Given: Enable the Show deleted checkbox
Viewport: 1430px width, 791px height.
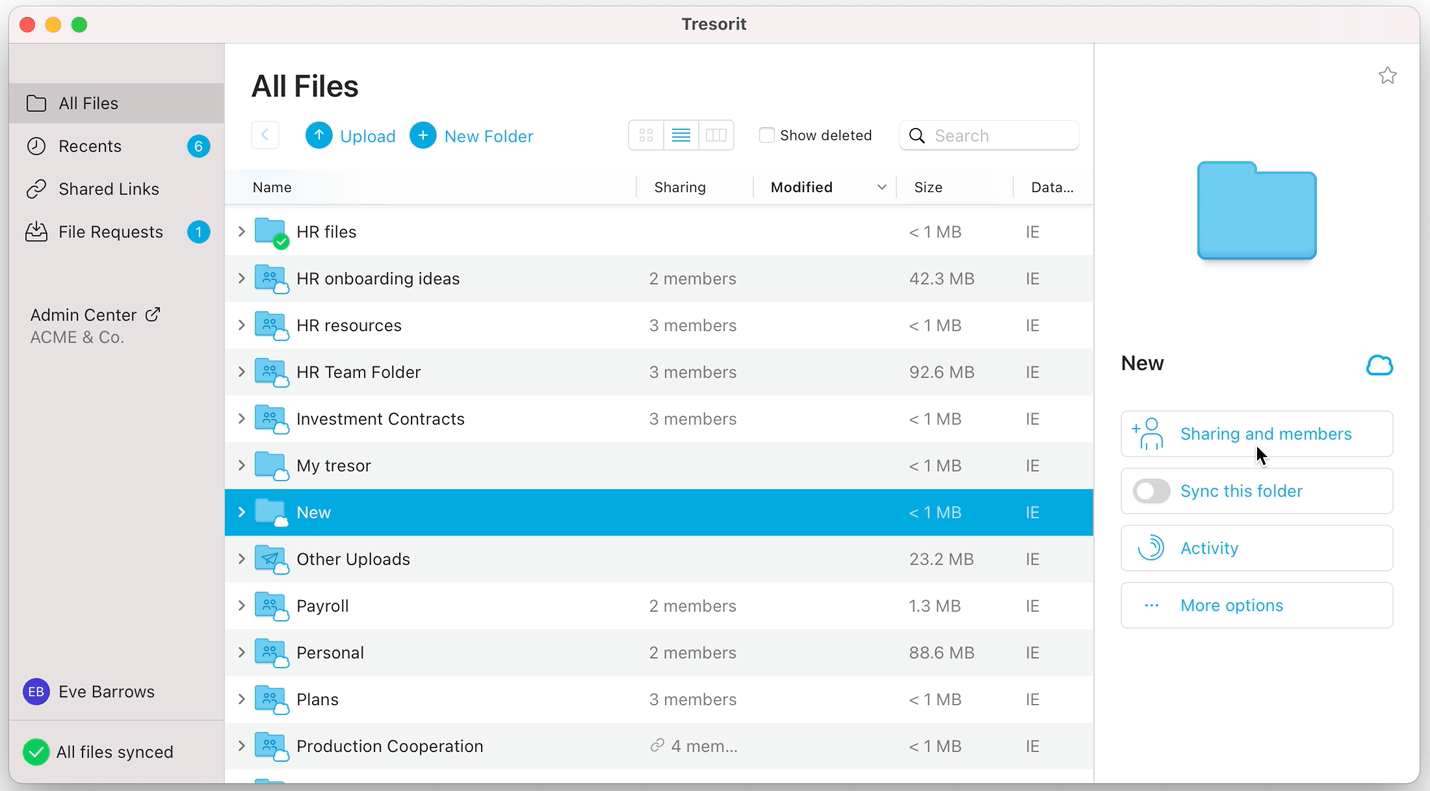Looking at the screenshot, I should coord(767,135).
